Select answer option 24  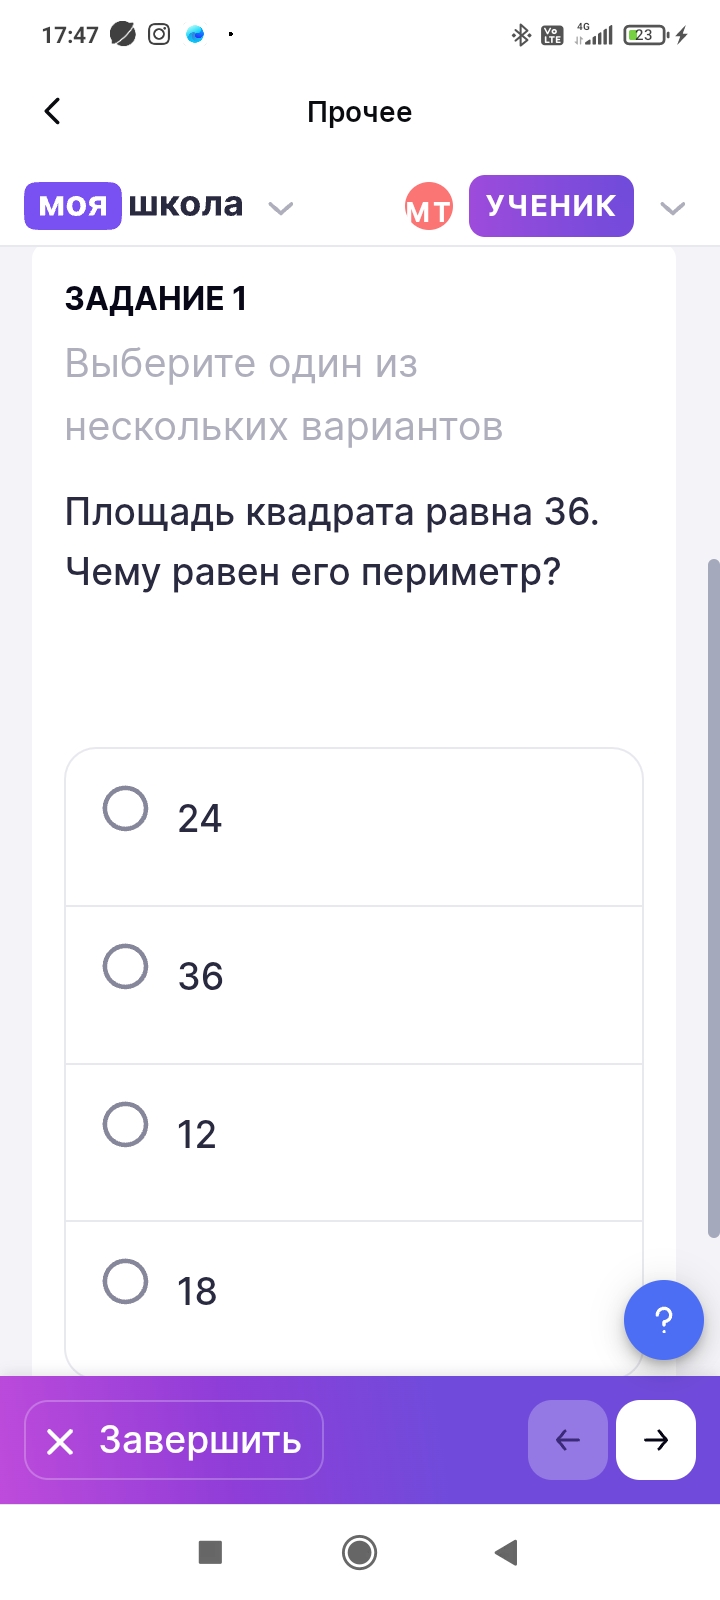point(126,809)
